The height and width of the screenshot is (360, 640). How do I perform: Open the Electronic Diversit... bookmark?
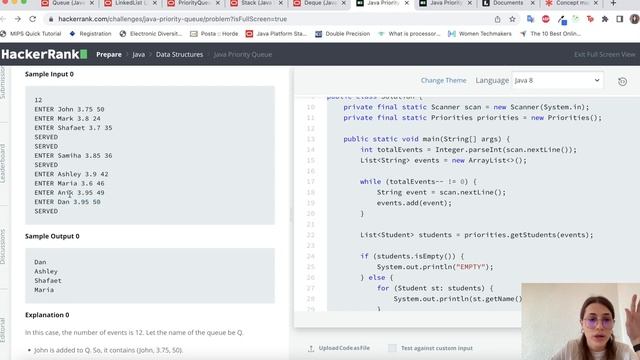pos(151,34)
